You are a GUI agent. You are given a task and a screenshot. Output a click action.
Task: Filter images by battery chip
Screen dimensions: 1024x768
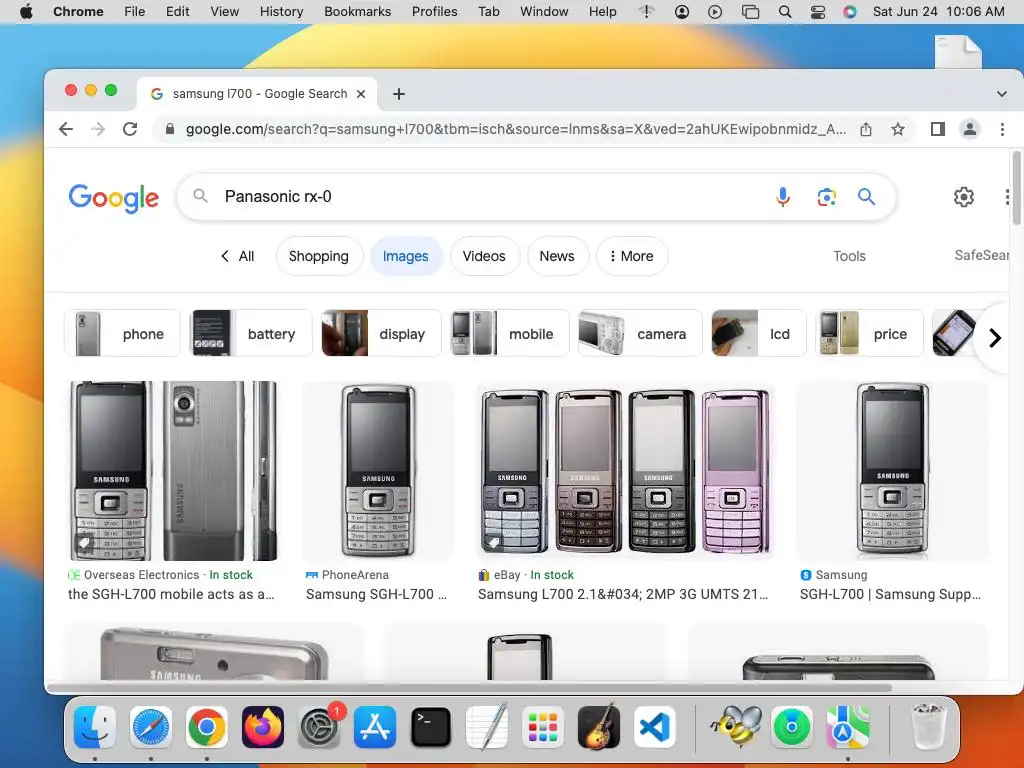click(x=251, y=334)
